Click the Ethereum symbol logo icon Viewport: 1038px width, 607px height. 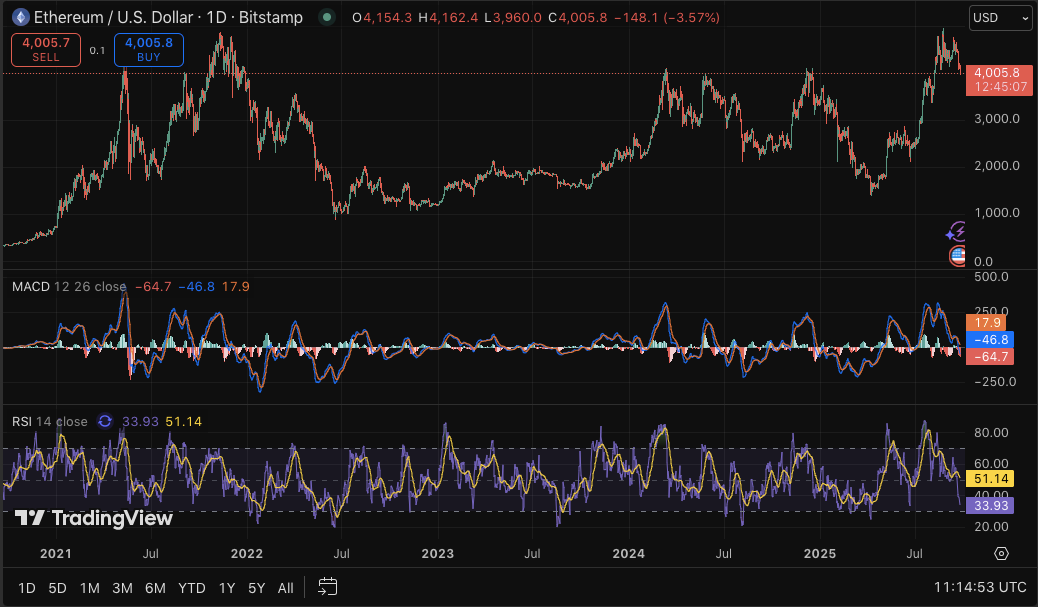pos(18,18)
